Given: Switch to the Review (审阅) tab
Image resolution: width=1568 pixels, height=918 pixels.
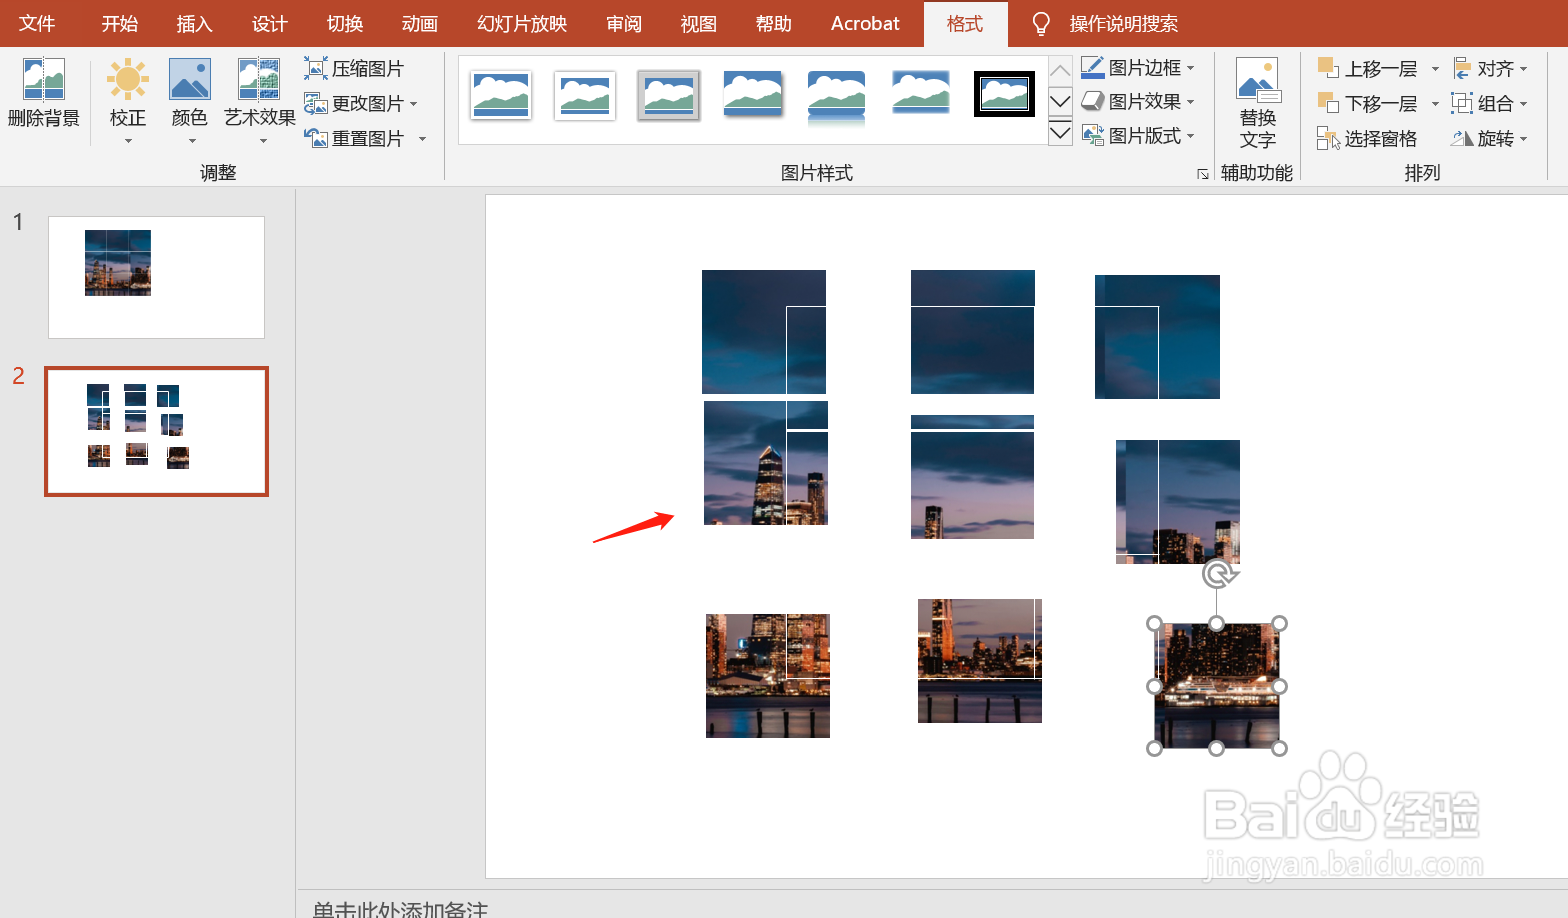Looking at the screenshot, I should click(x=624, y=23).
